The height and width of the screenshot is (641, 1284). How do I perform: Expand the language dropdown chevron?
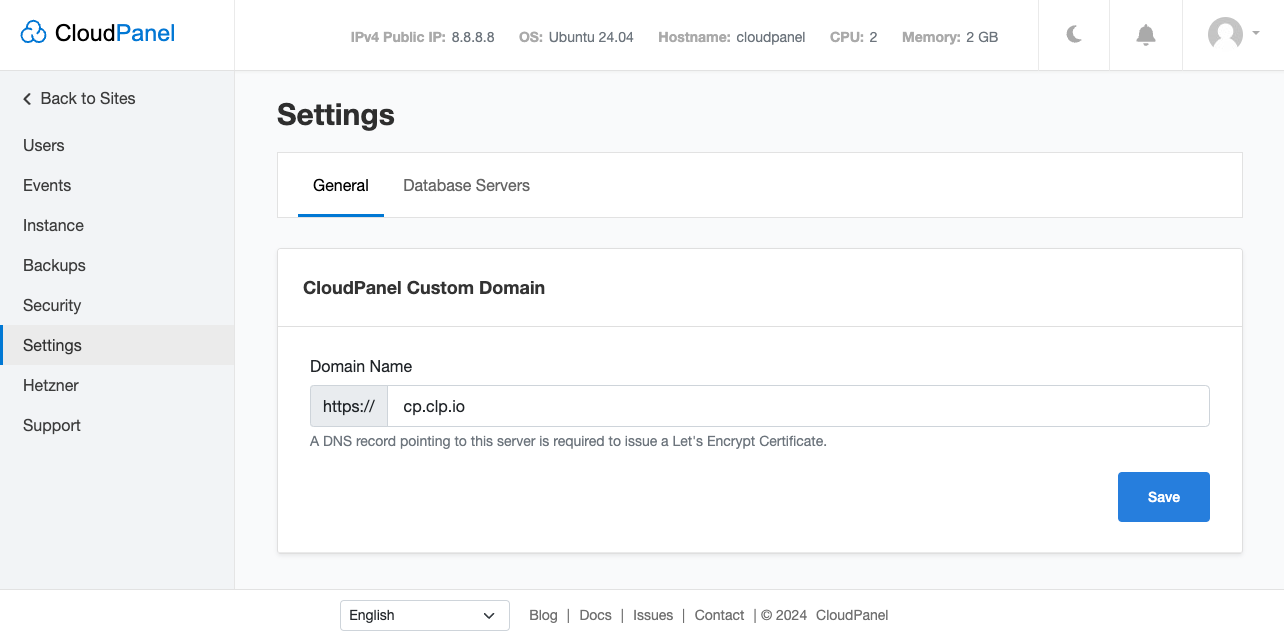pyautogui.click(x=489, y=615)
